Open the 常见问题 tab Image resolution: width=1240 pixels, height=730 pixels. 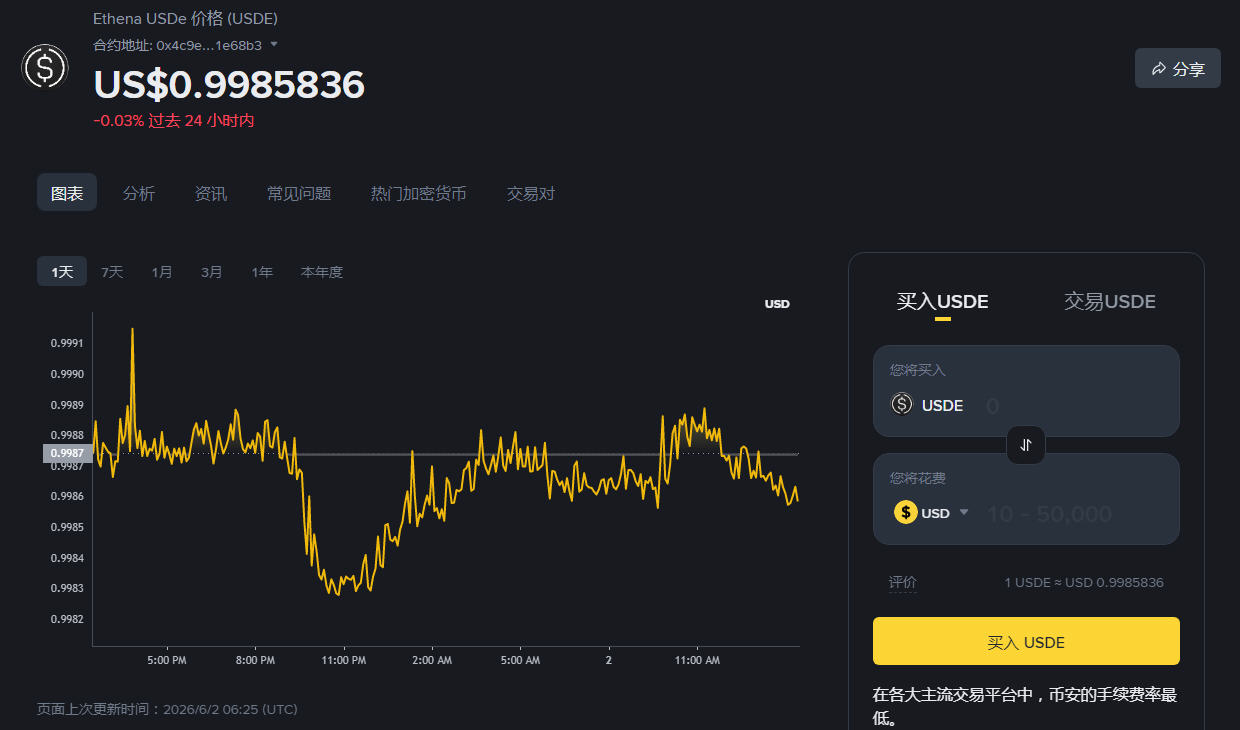299,193
